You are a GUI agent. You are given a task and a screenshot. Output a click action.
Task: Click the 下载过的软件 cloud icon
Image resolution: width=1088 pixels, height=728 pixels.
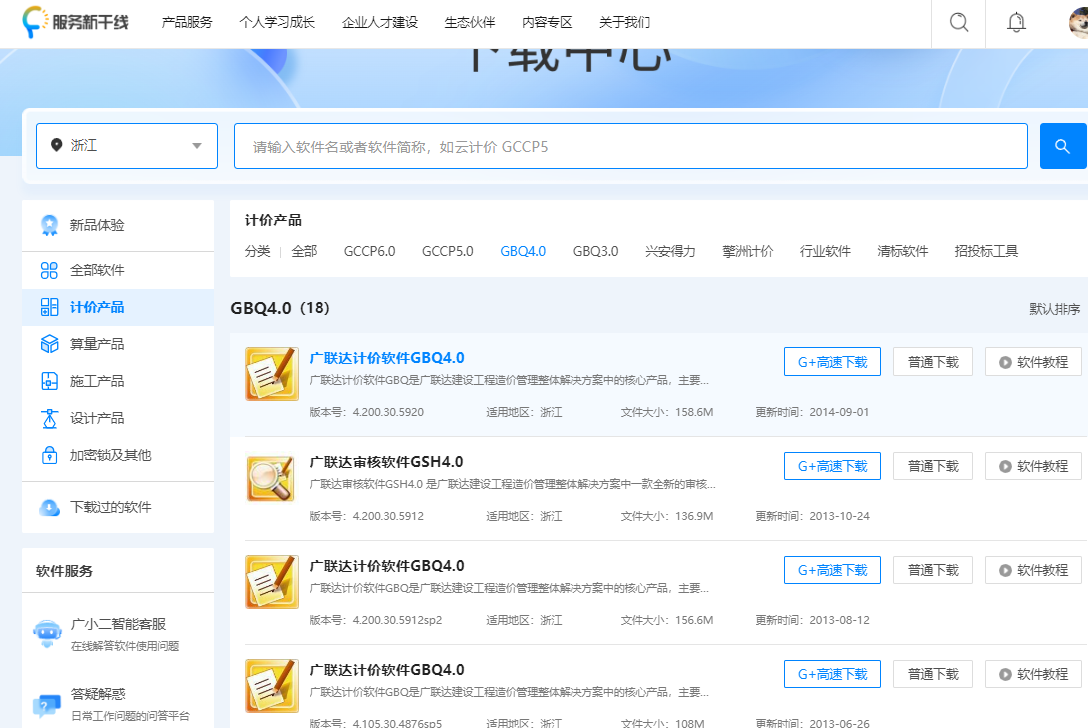coord(49,507)
